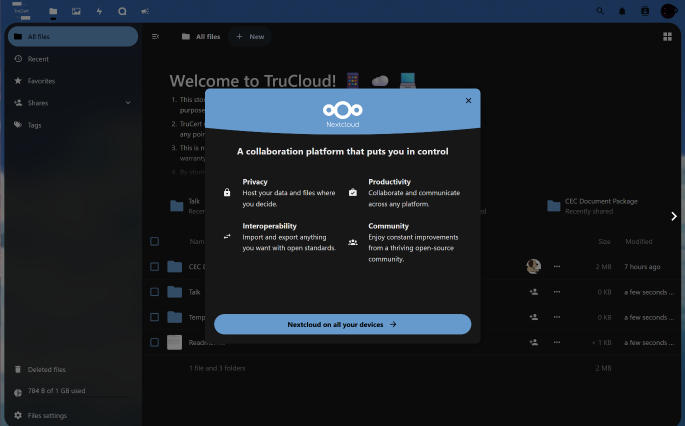The height and width of the screenshot is (426, 685).
Task: Click the TruCert logo
Action: pyautogui.click(x=21, y=11)
